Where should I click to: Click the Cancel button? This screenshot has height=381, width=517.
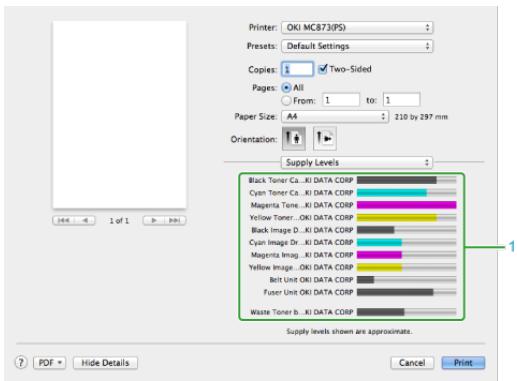coord(412,363)
